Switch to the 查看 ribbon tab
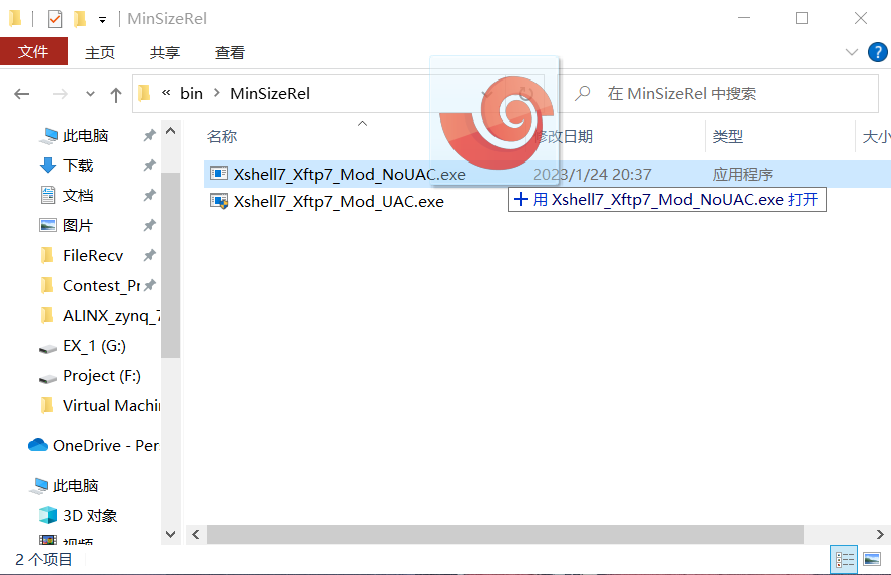Screen dimensions: 891x575 pos(230,53)
